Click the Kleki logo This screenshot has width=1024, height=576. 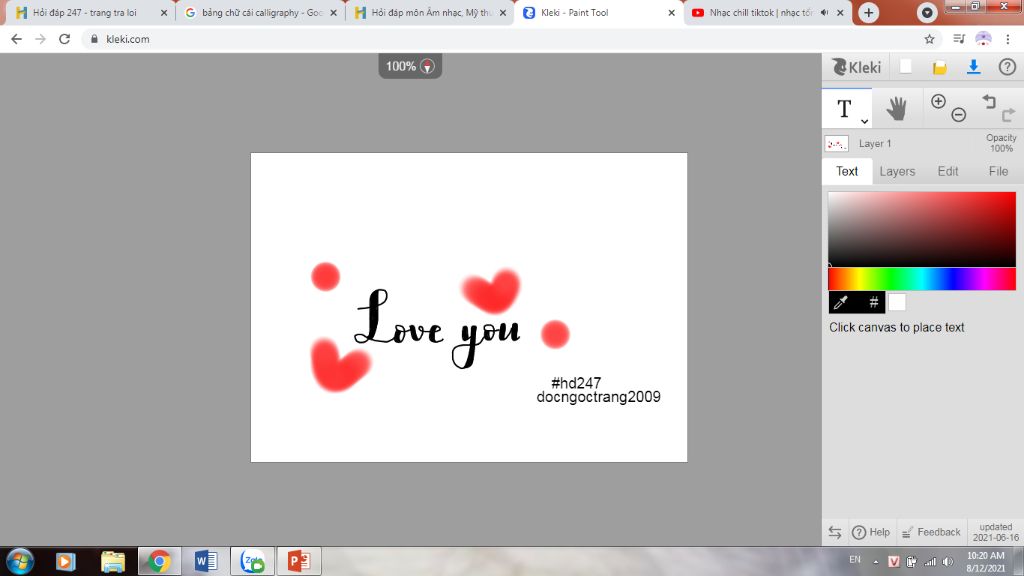(x=856, y=67)
